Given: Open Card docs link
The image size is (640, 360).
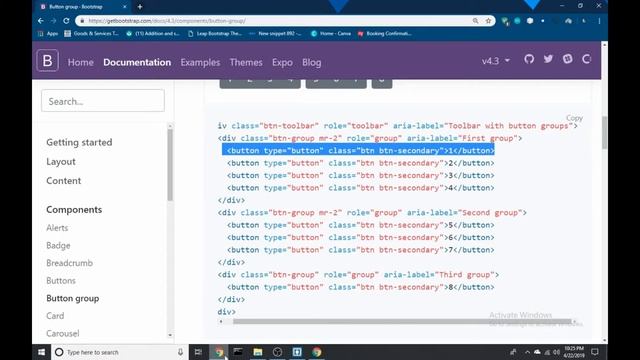Looking at the screenshot, I should pyautogui.click(x=55, y=316).
